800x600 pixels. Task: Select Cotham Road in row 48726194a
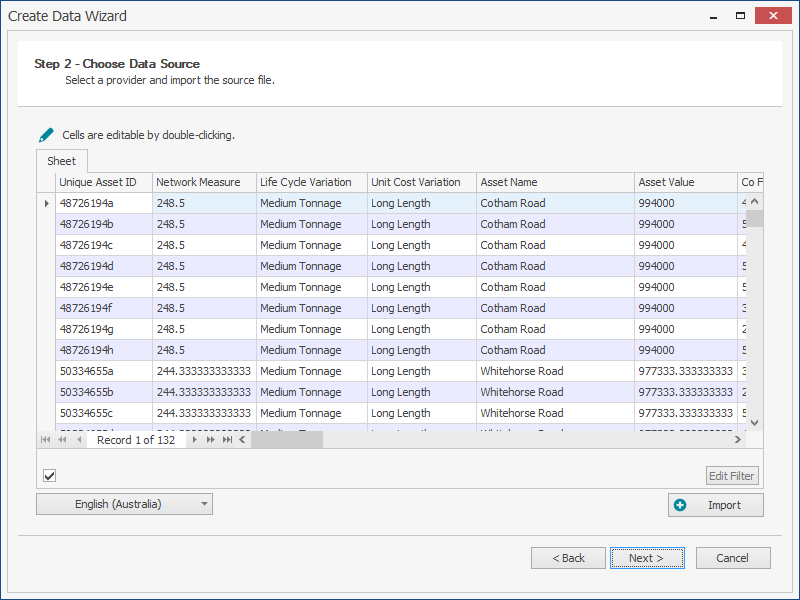coord(556,203)
